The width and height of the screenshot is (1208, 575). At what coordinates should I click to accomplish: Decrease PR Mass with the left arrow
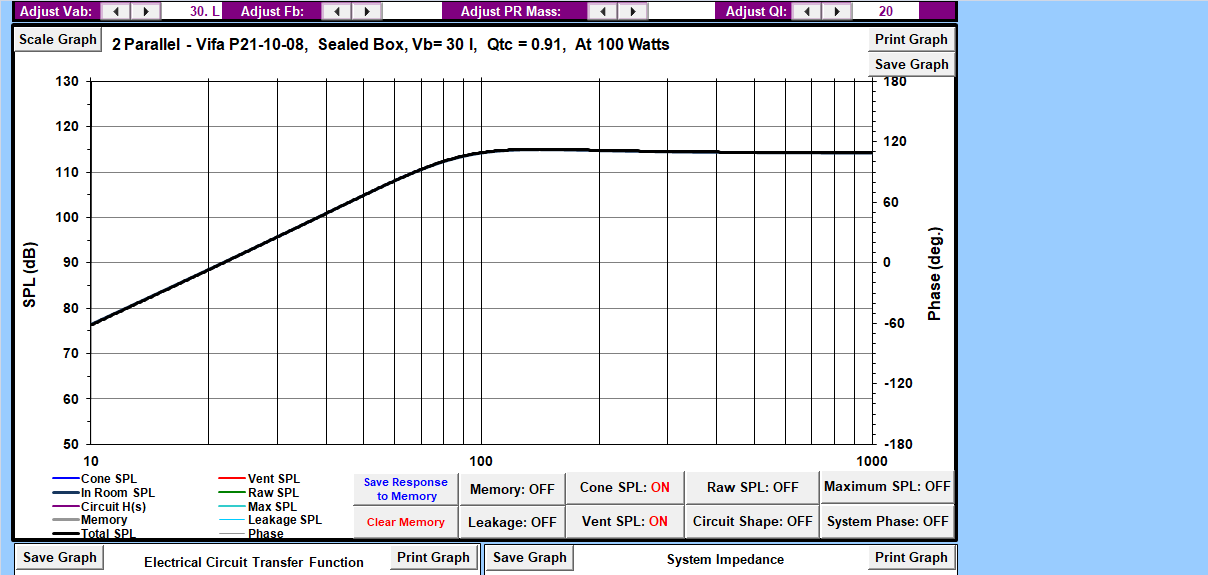tap(602, 11)
